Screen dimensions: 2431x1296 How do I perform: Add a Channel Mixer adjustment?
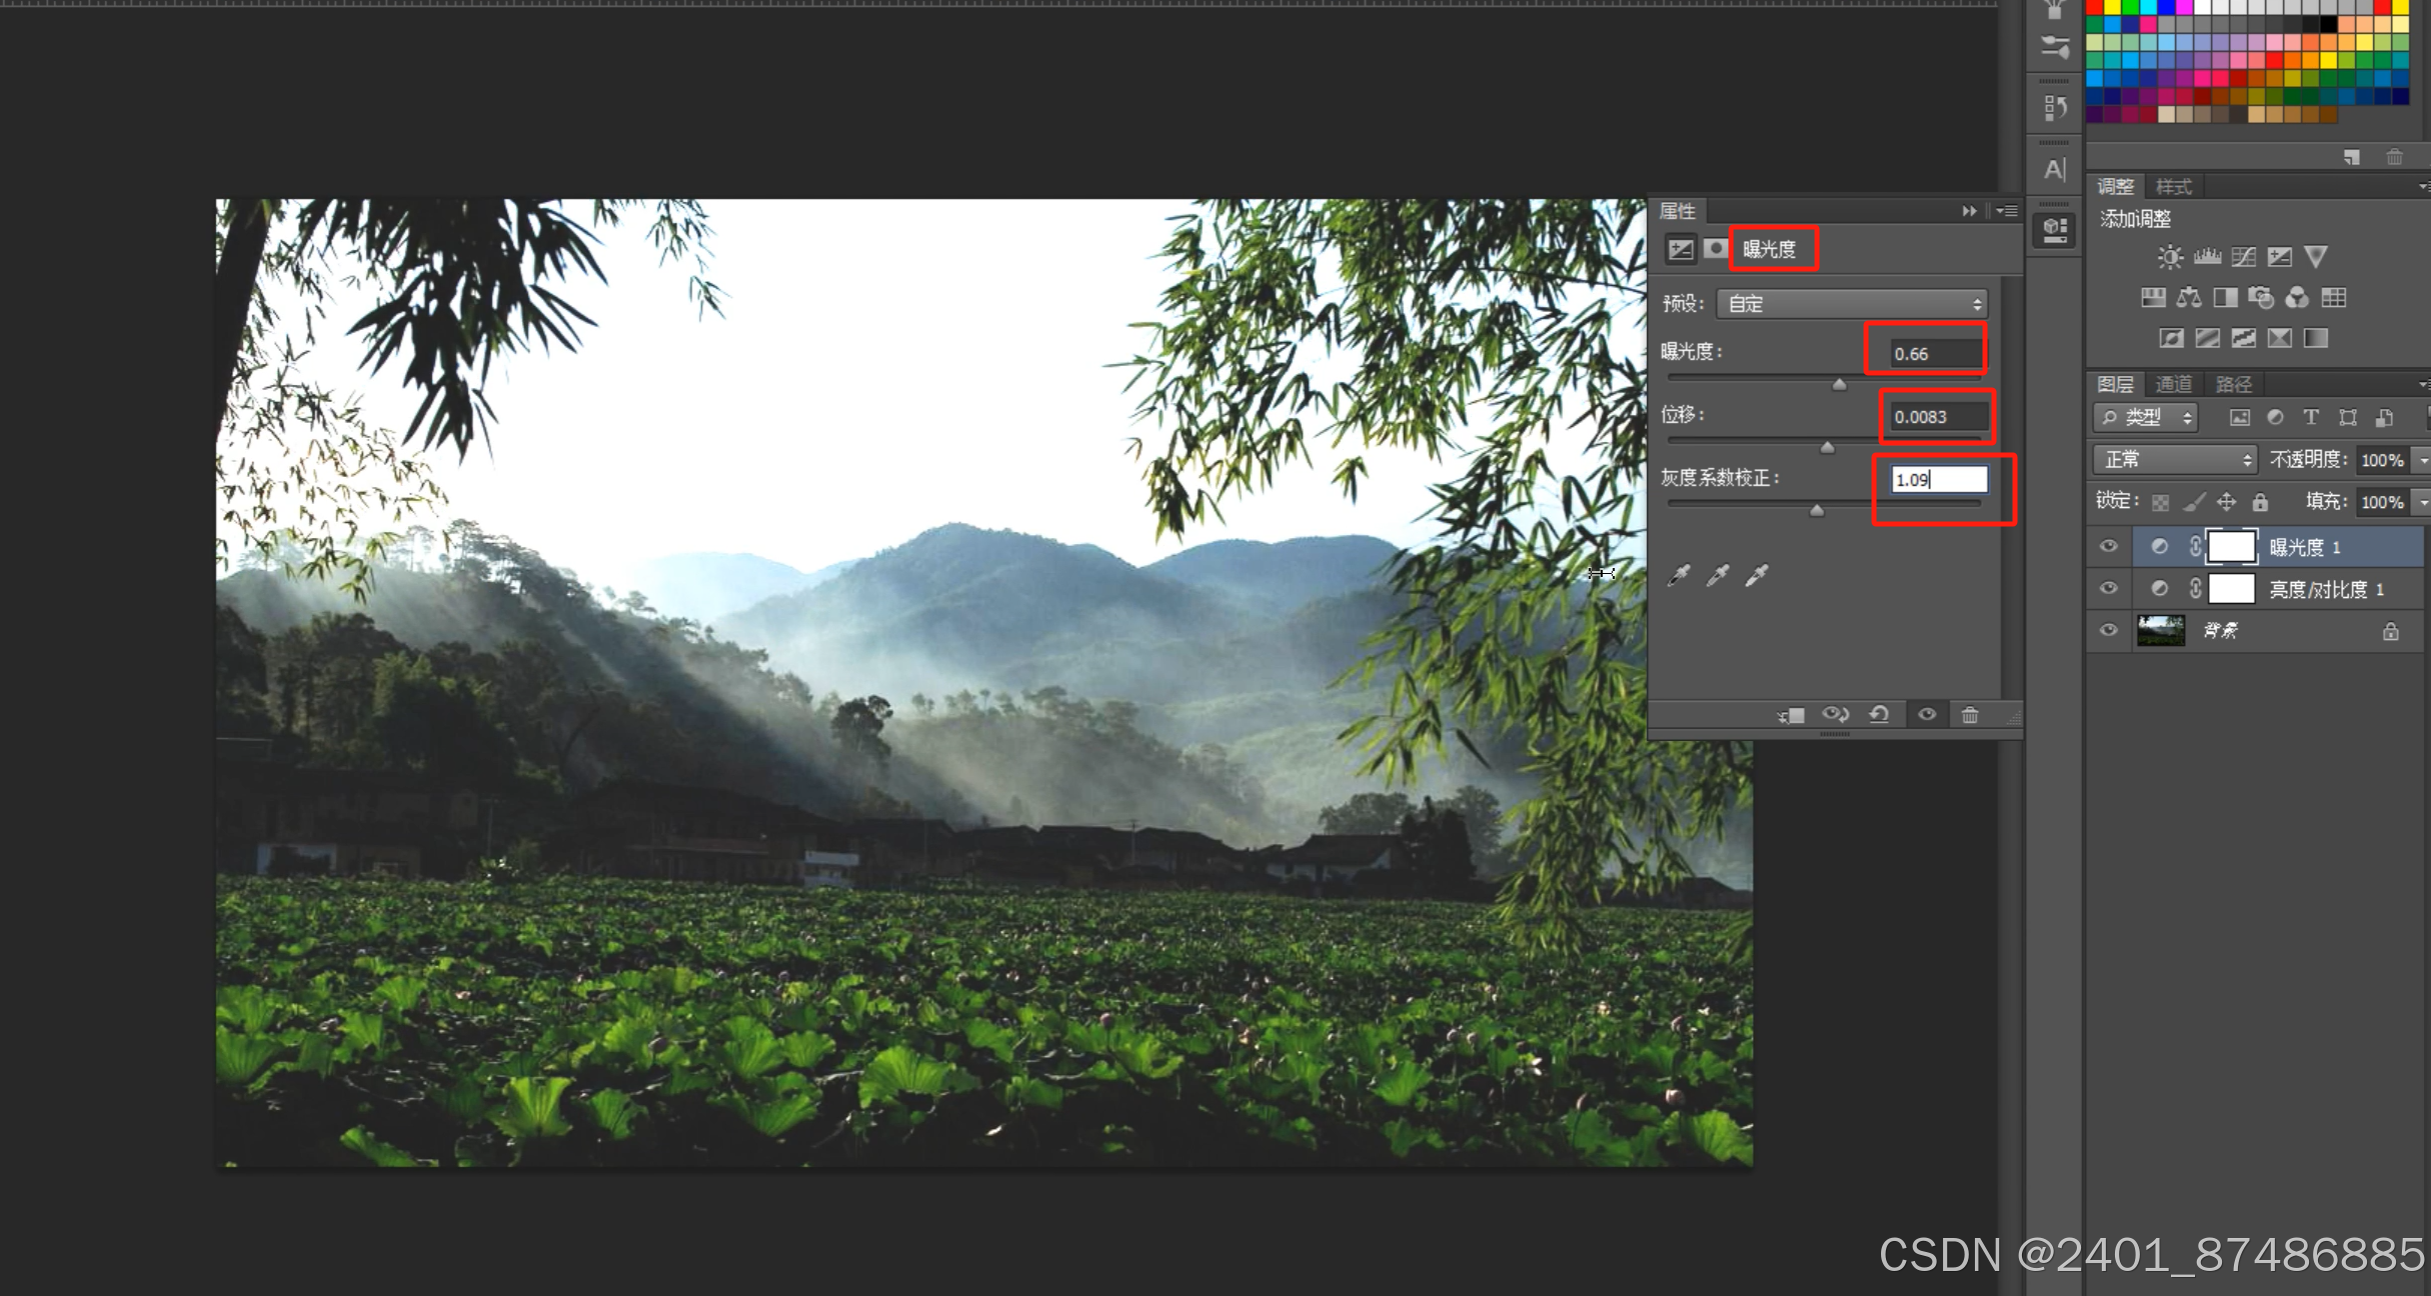[x=2297, y=297]
